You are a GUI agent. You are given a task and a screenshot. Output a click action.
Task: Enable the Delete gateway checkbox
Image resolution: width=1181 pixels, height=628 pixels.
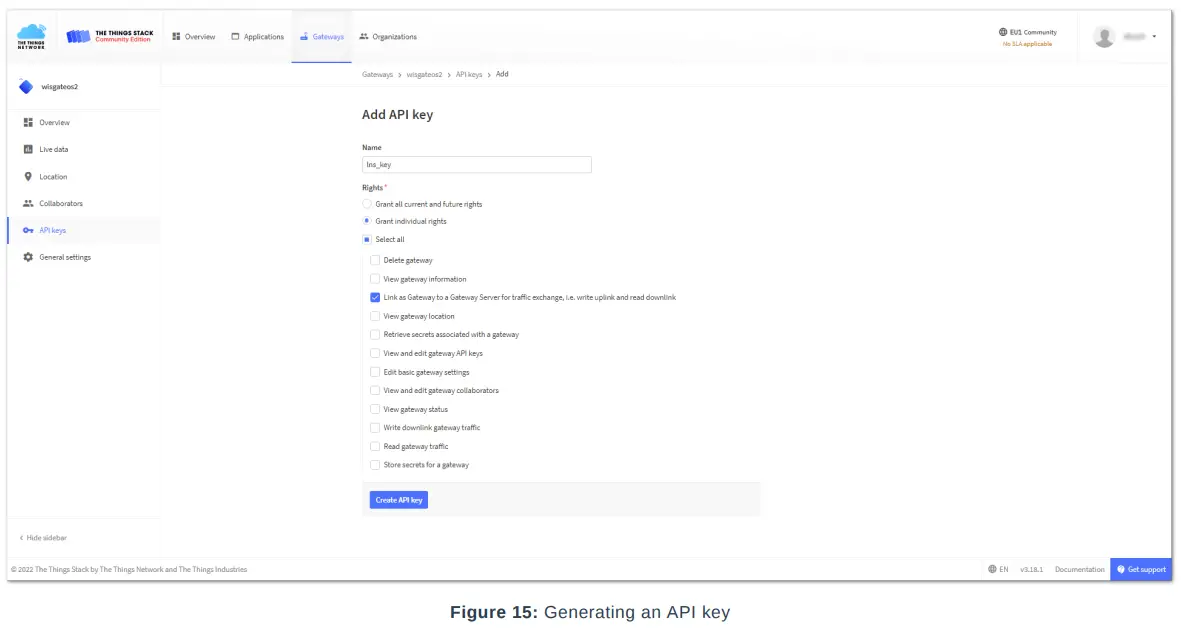coord(375,260)
